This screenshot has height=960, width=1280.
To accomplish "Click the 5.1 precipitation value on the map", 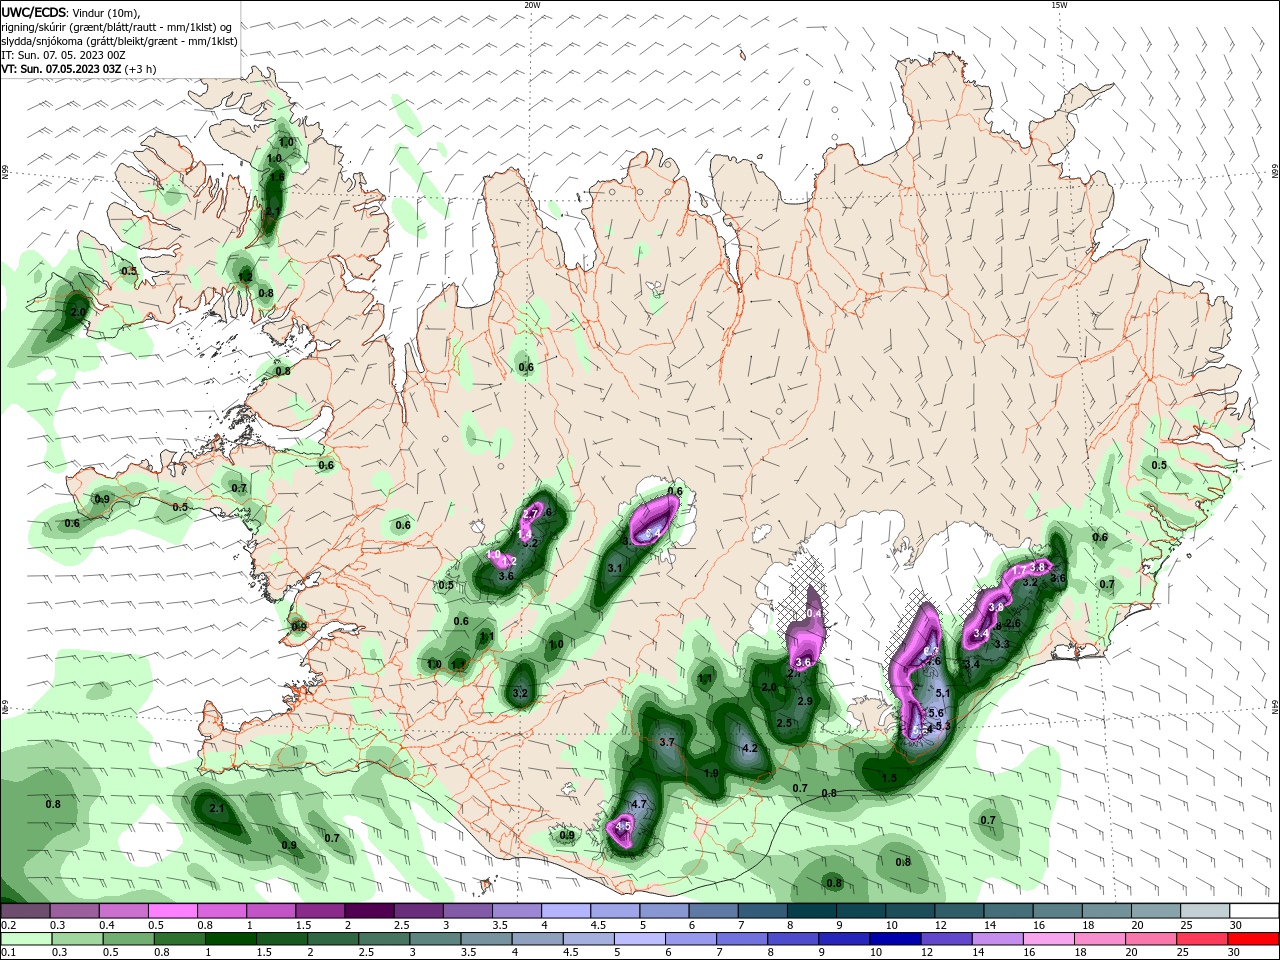I will click(x=942, y=693).
